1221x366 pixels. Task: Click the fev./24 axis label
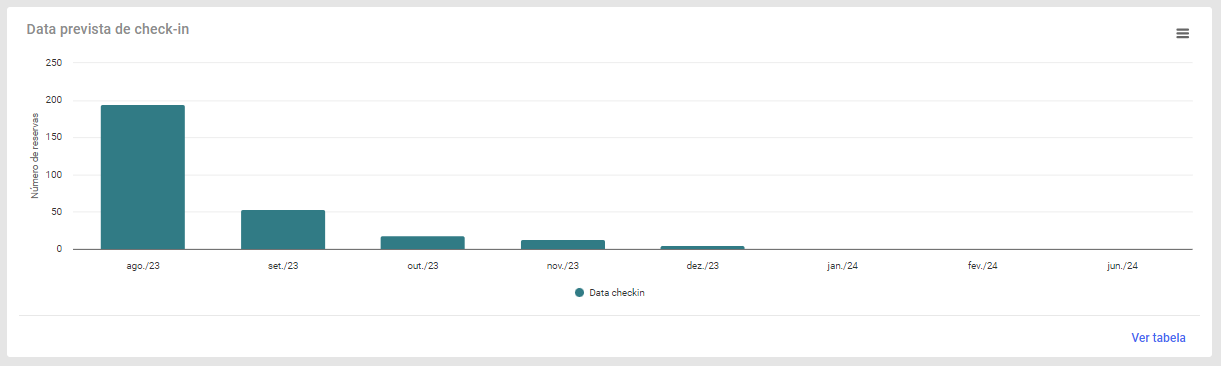(982, 266)
